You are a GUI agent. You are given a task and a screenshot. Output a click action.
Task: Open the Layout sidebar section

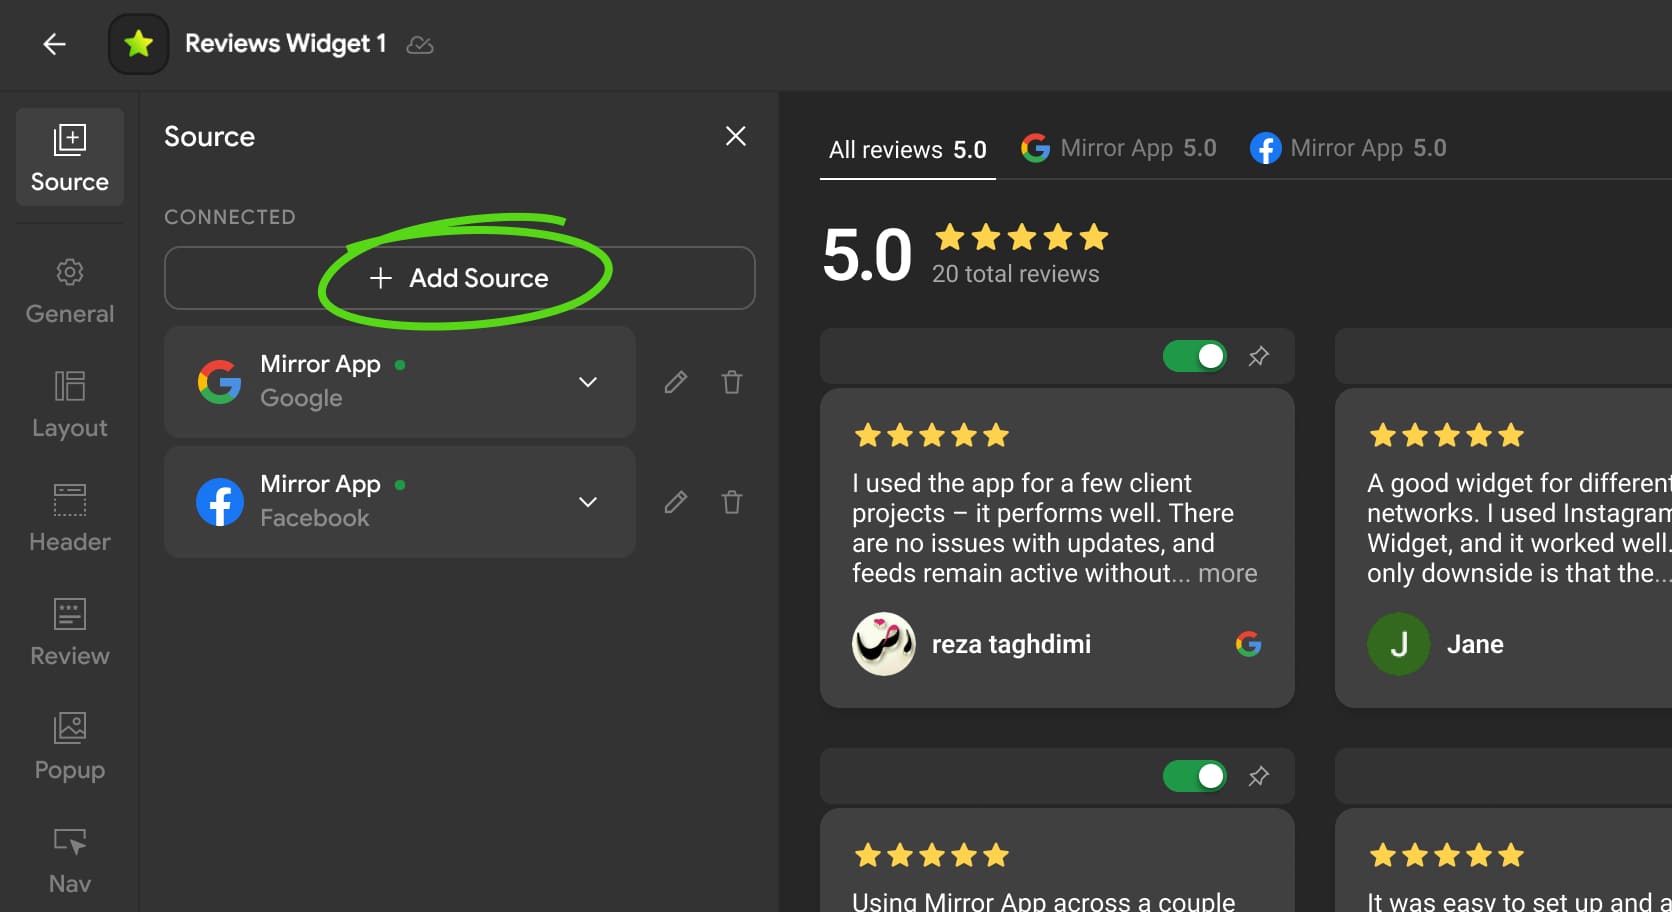[x=70, y=405]
